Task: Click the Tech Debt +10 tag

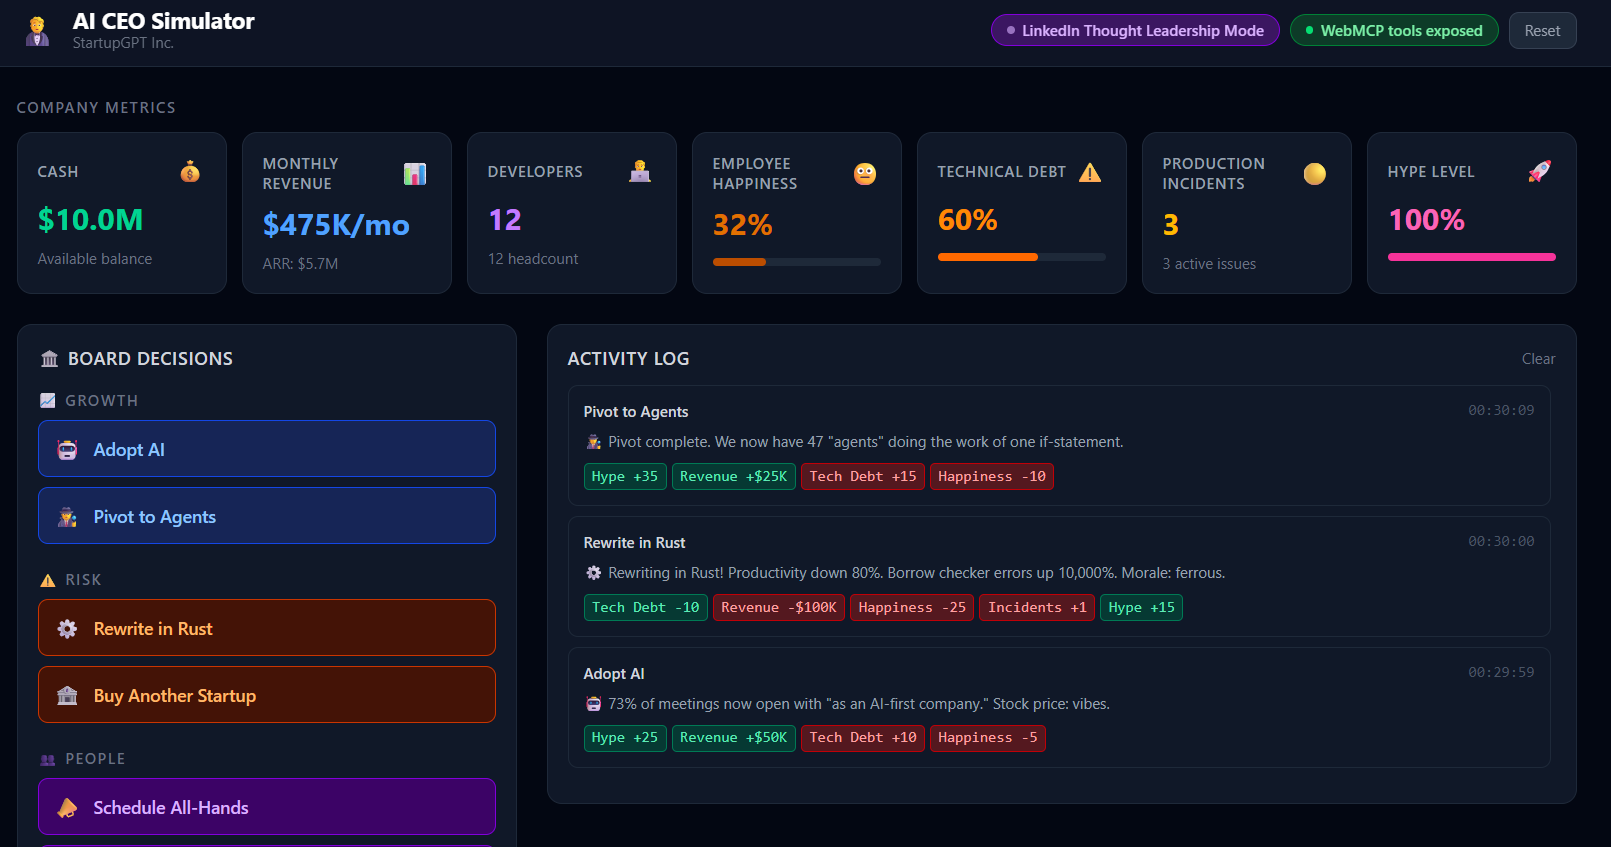Action: [863, 738]
